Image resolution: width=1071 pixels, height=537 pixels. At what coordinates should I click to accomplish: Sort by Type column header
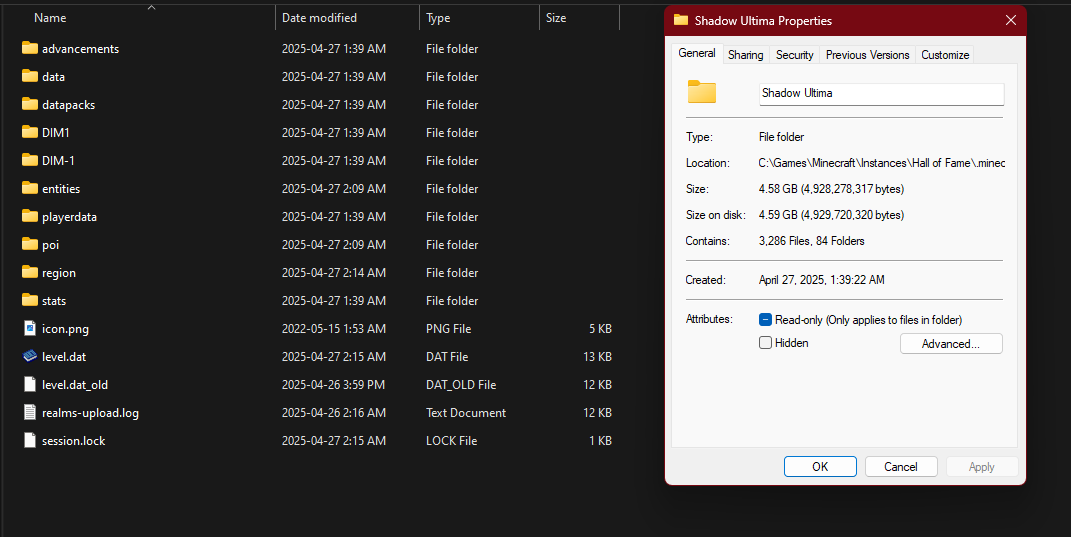(438, 18)
